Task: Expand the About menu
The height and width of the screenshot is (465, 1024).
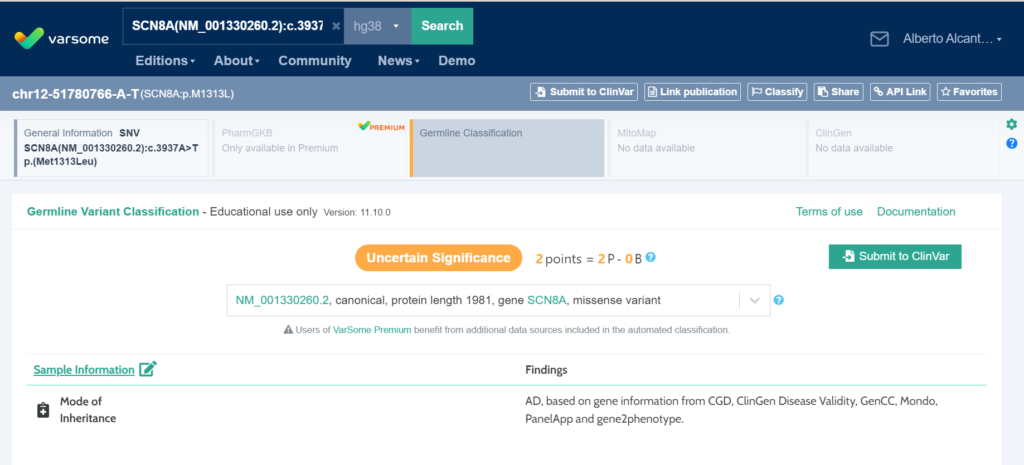Action: coord(237,61)
